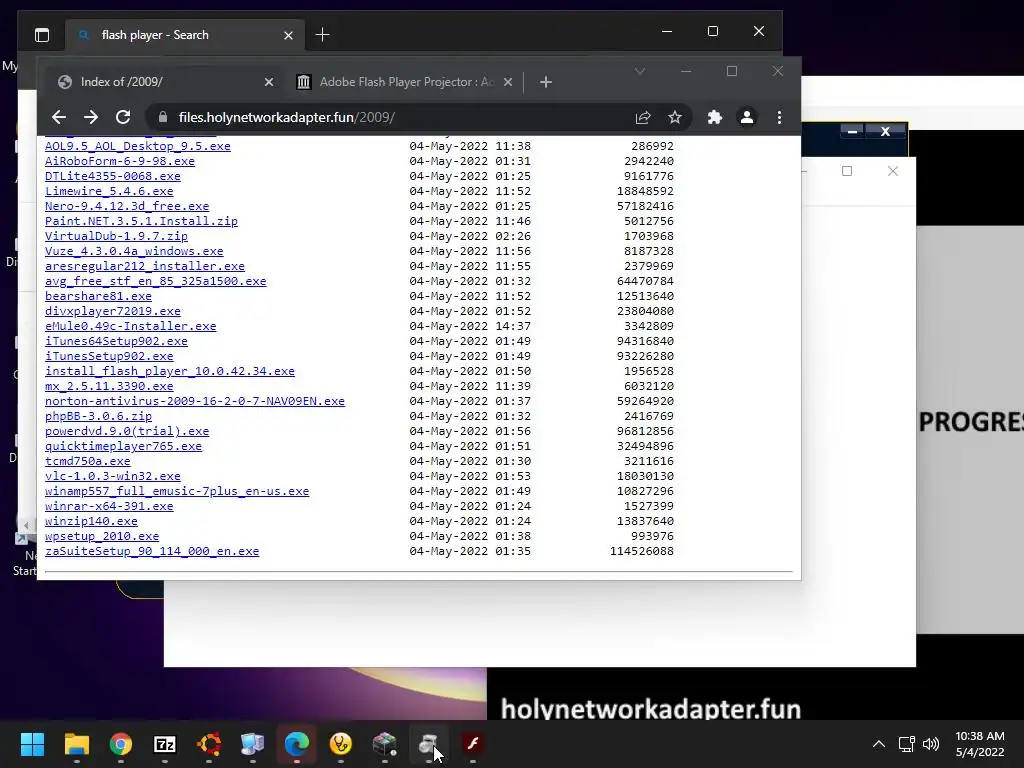
Task: Open new tab in Chrome window
Action: click(546, 82)
